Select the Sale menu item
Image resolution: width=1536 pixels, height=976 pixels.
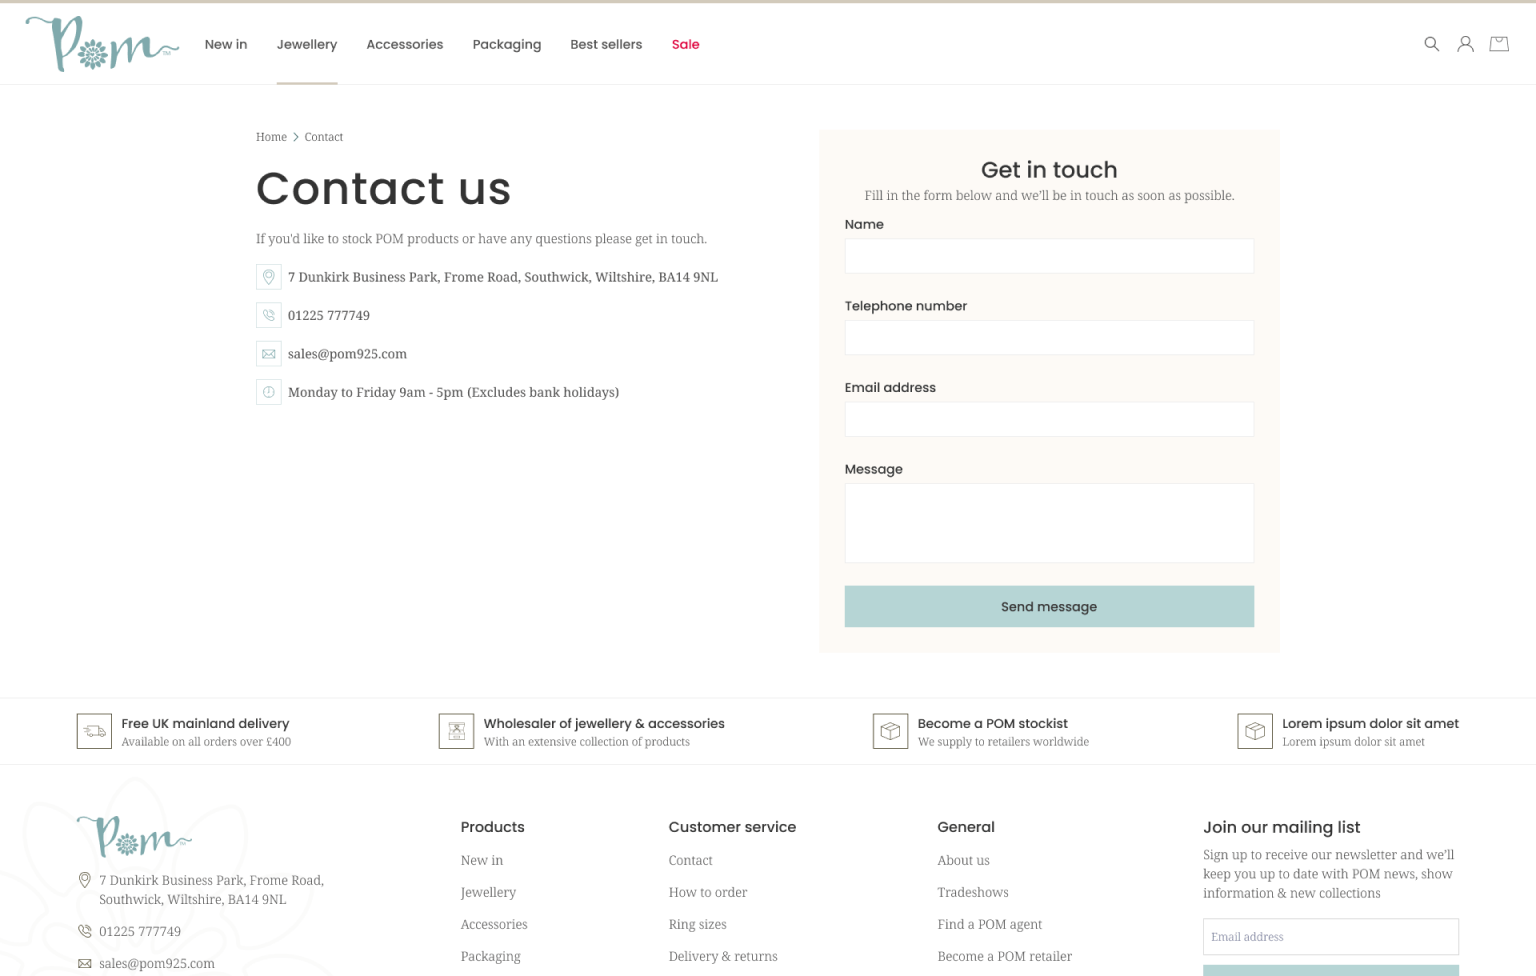[685, 44]
